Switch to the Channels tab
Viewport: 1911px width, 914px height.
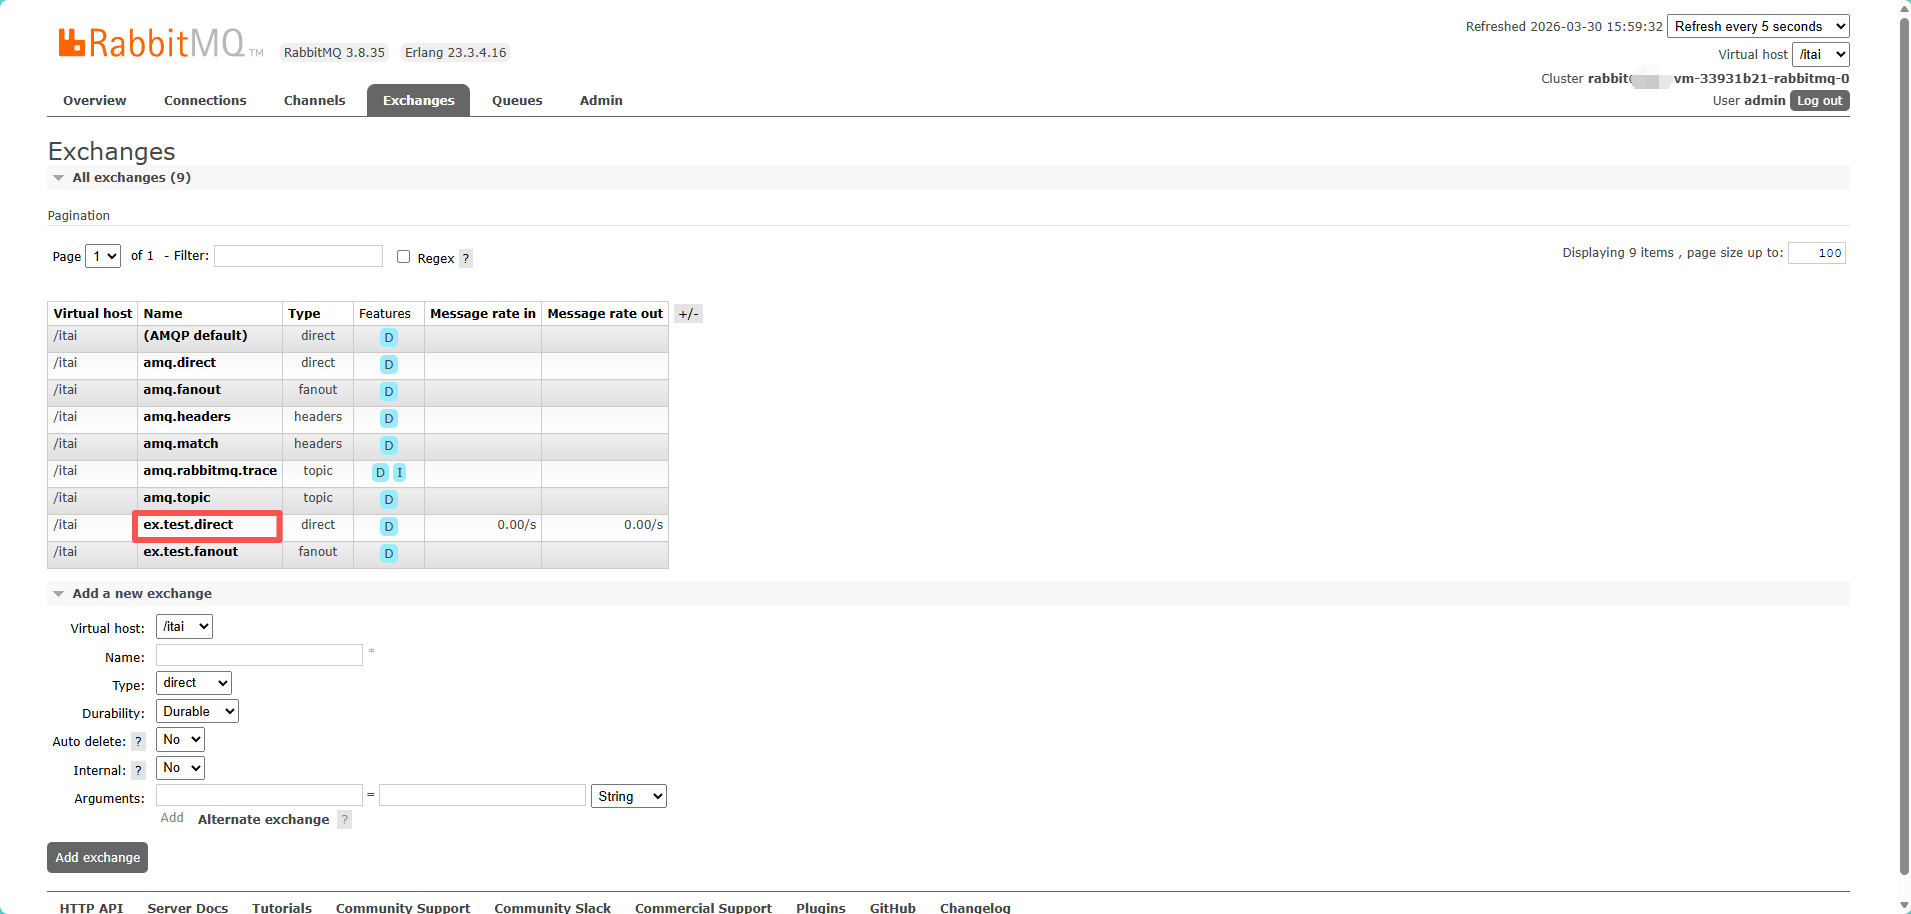pos(315,101)
